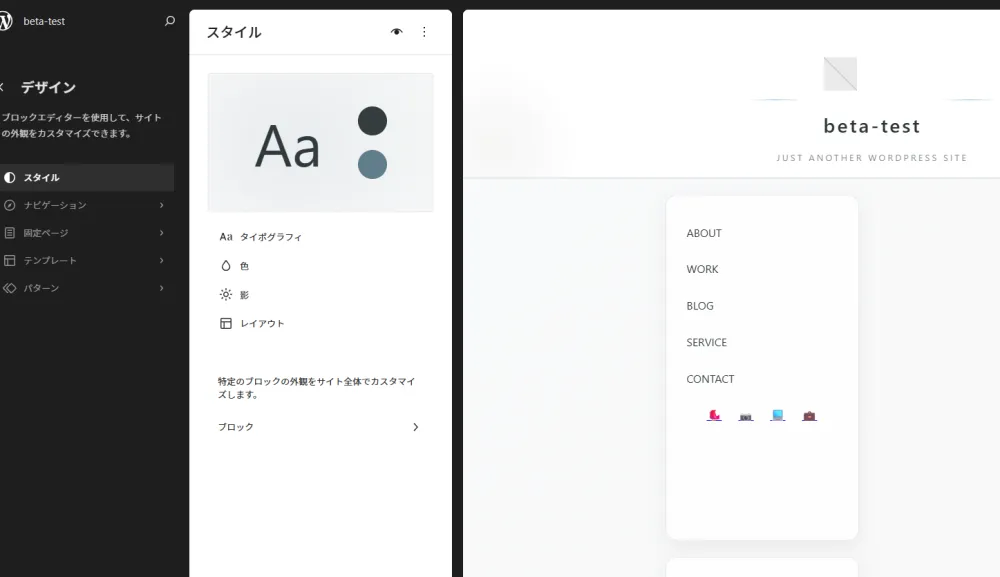This screenshot has height=577, width=1000.
Task: Click the site logo placeholder above beta-test
Action: [x=840, y=74]
